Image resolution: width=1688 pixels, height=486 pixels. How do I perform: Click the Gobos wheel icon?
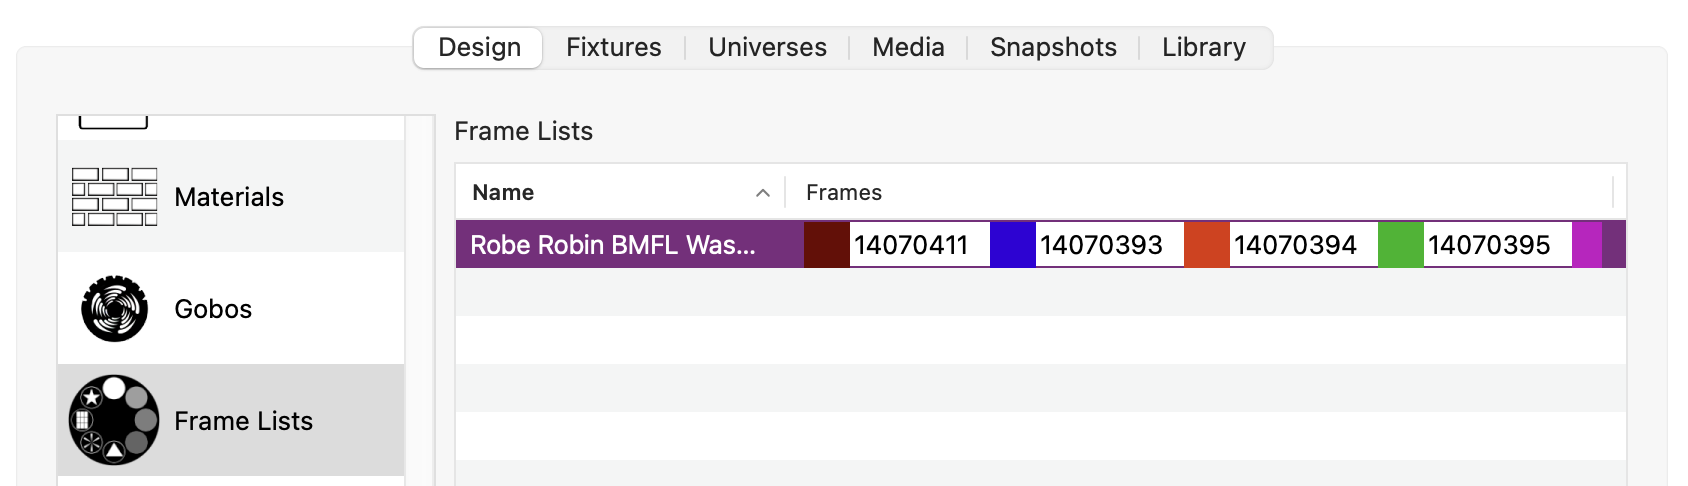tap(114, 309)
